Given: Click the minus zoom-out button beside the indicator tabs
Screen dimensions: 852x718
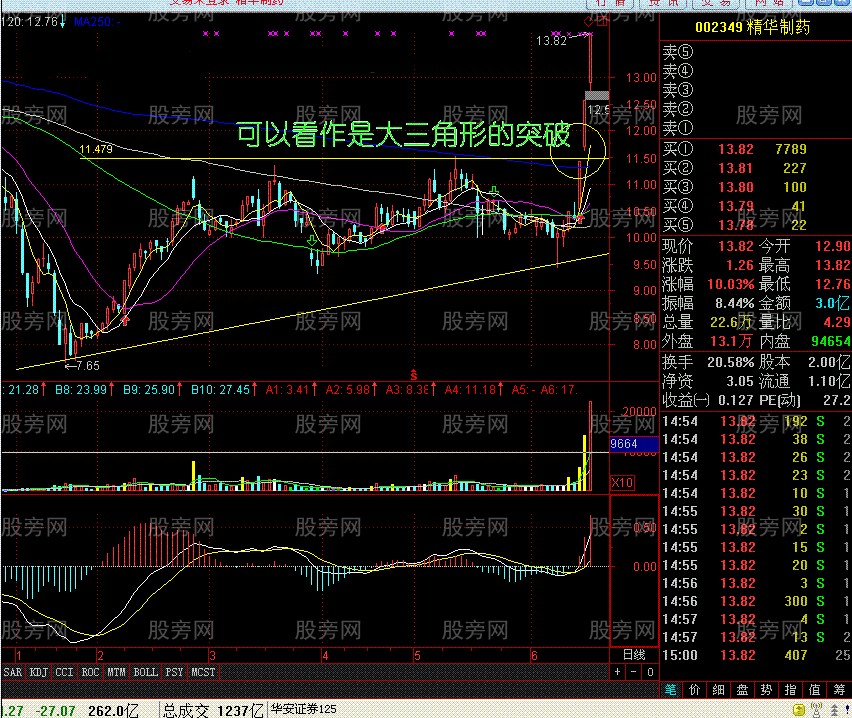Looking at the screenshot, I should click(x=634, y=672).
